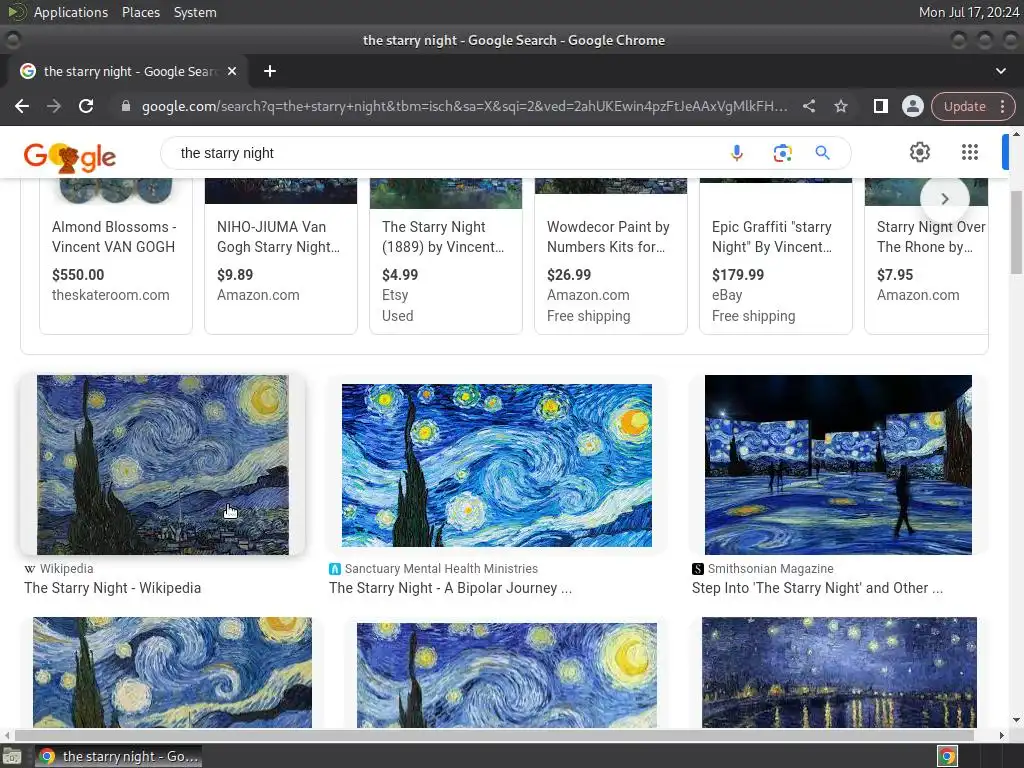This screenshot has width=1024, height=768.
Task: Toggle Chrome side panel icon
Action: pos(880,106)
